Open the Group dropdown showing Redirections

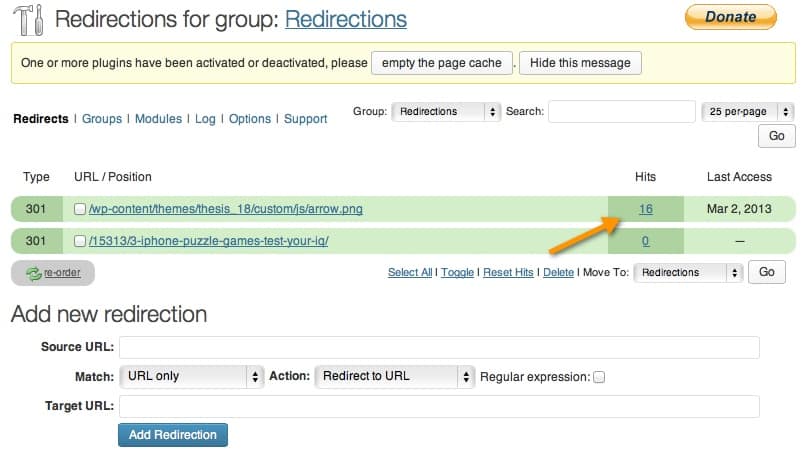(446, 111)
